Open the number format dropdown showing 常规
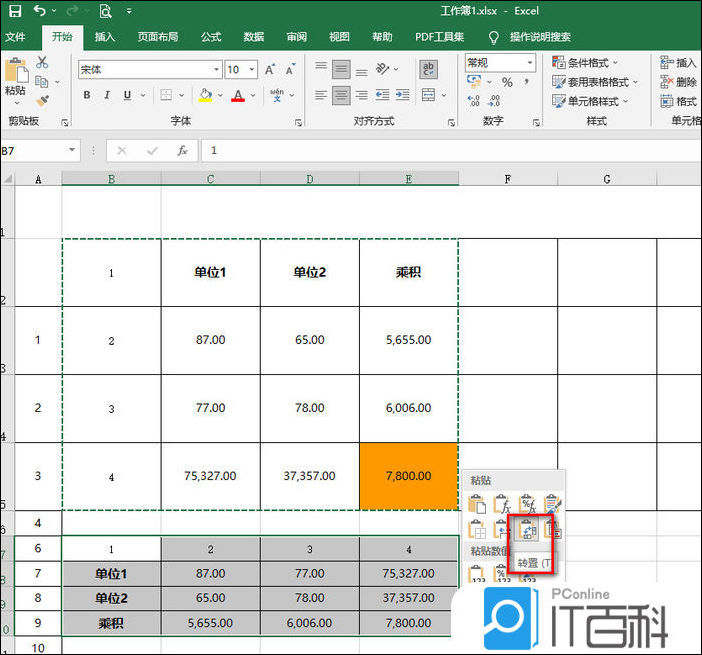 click(530, 62)
